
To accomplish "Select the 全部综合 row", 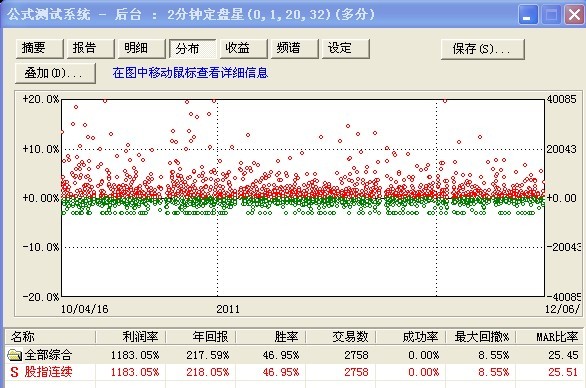I will [294, 355].
